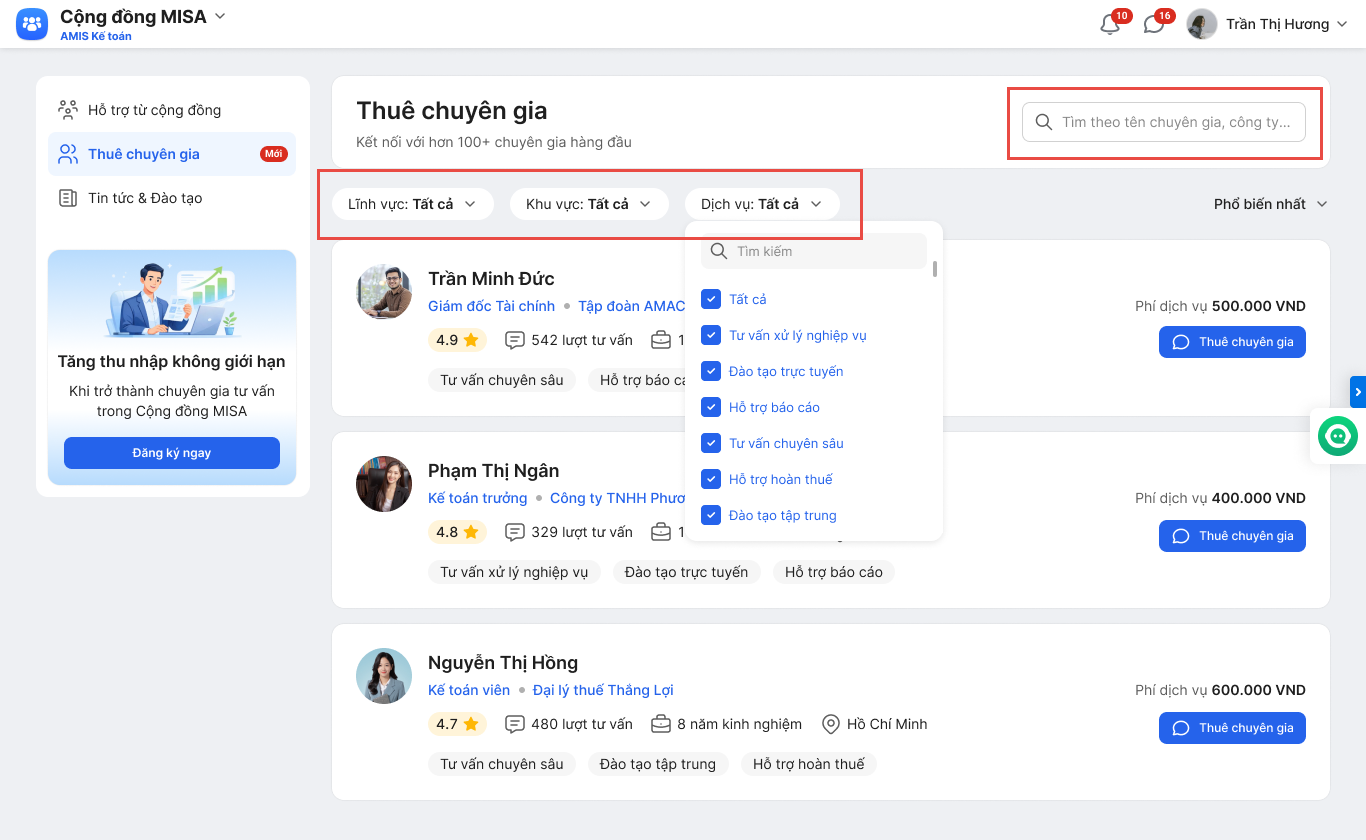Open the Kế toán viên link
Image resolution: width=1366 pixels, height=840 pixels.
(x=469, y=690)
